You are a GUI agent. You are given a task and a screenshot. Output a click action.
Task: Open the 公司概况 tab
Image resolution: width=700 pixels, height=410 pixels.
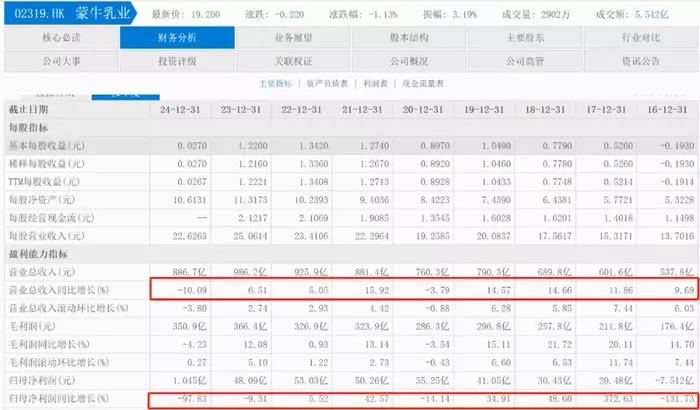pos(408,60)
